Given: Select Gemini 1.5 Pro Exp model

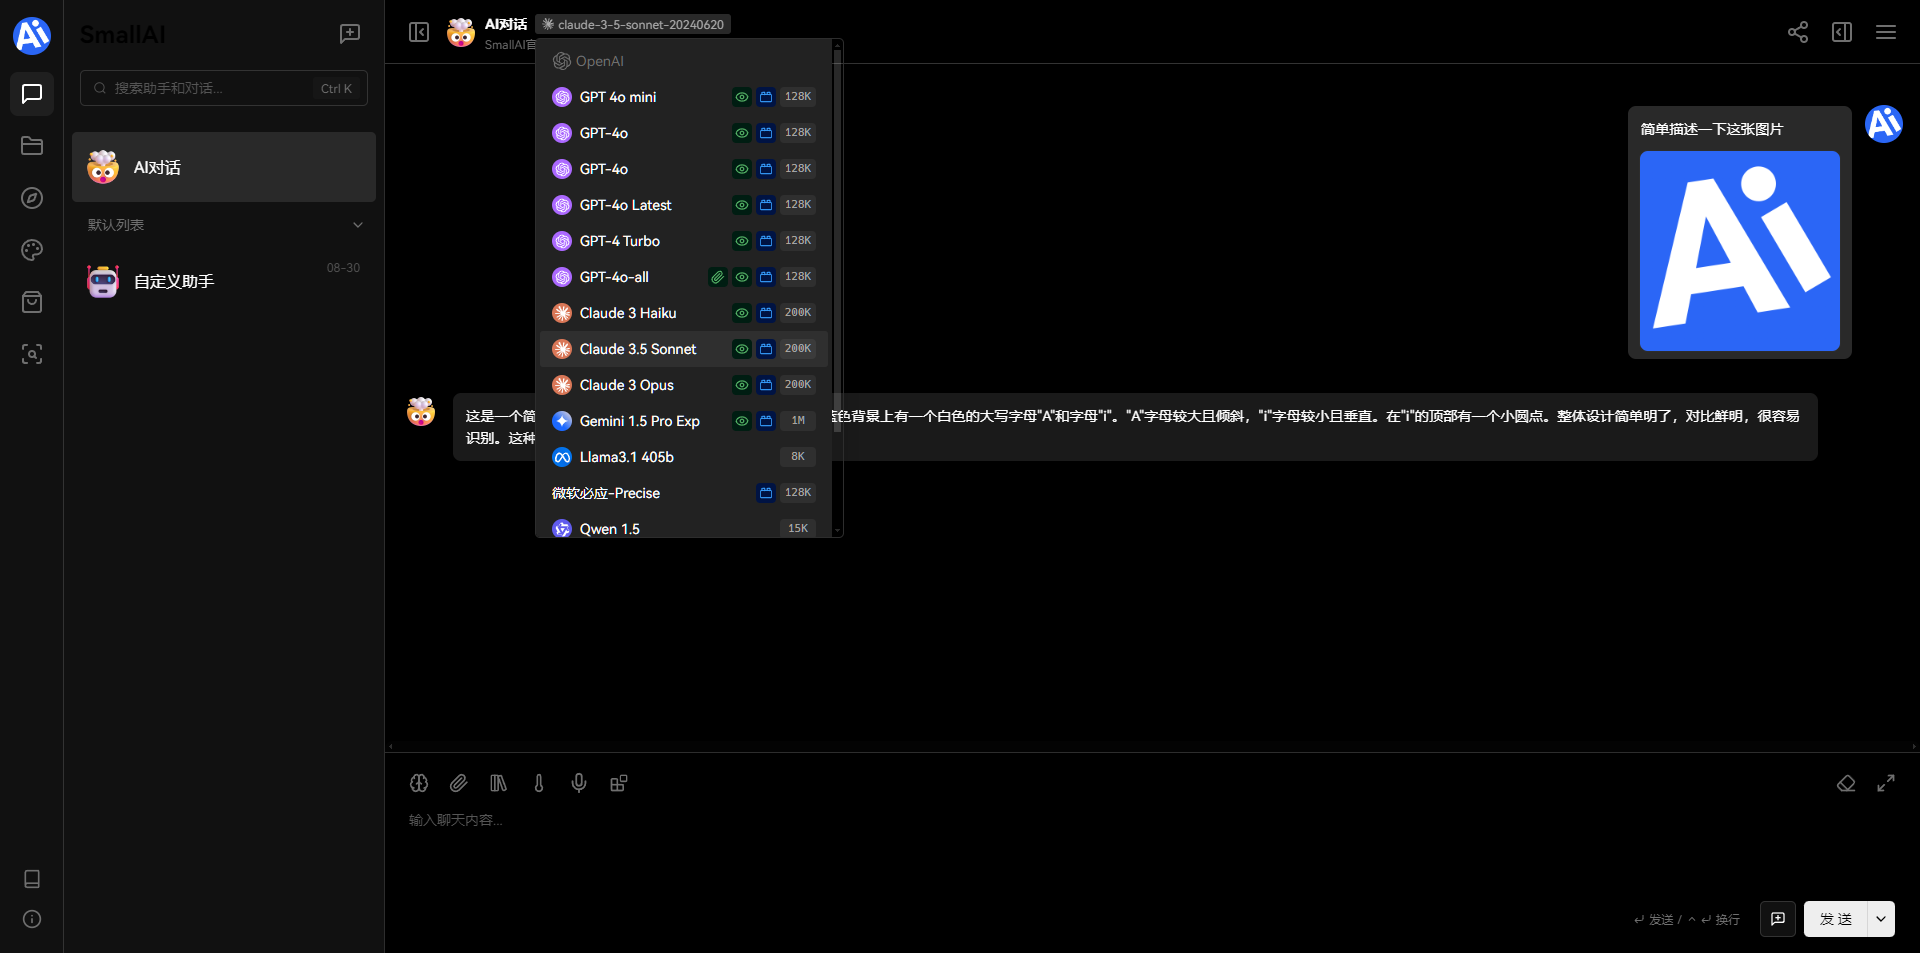Looking at the screenshot, I should click(x=684, y=421).
